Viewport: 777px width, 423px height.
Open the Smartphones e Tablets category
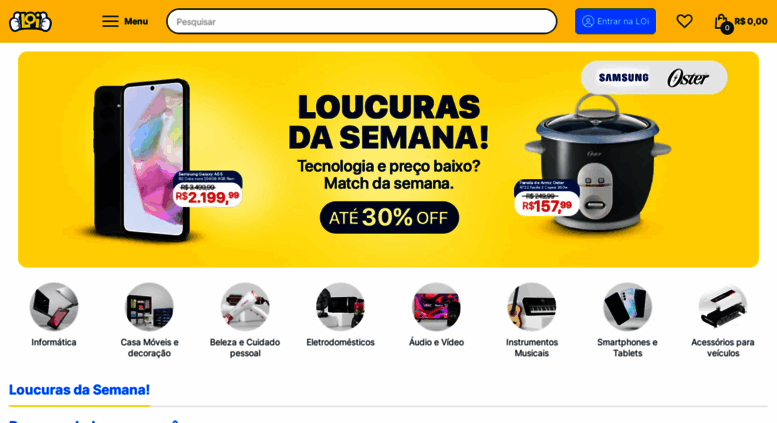tap(627, 318)
